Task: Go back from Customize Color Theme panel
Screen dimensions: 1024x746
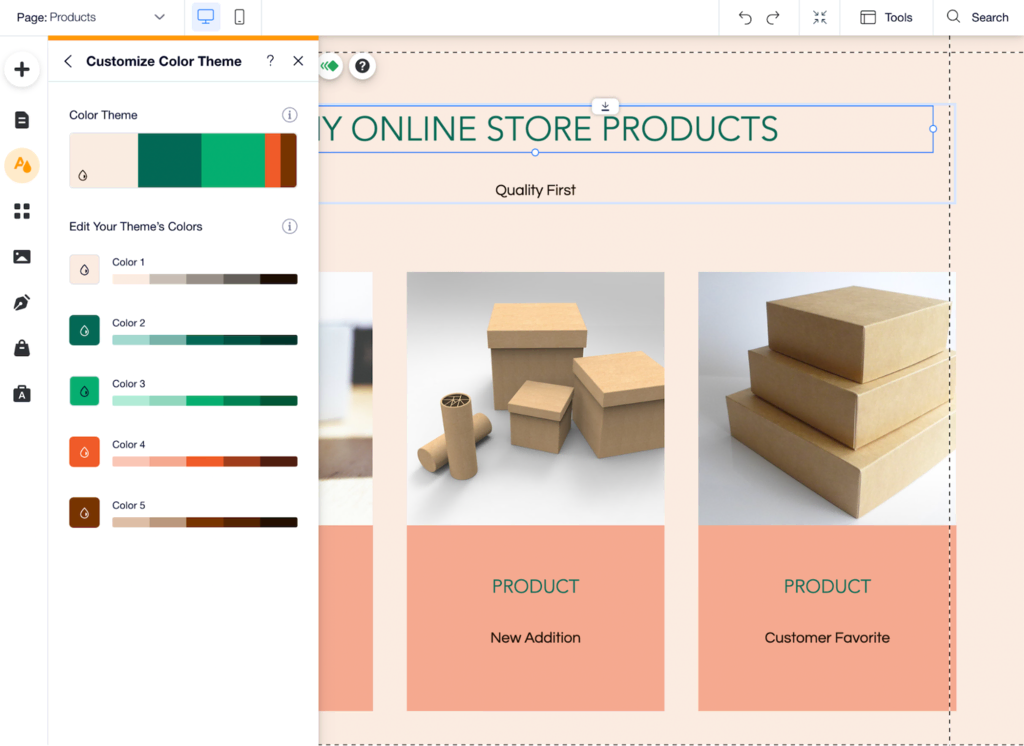Action: (x=68, y=61)
